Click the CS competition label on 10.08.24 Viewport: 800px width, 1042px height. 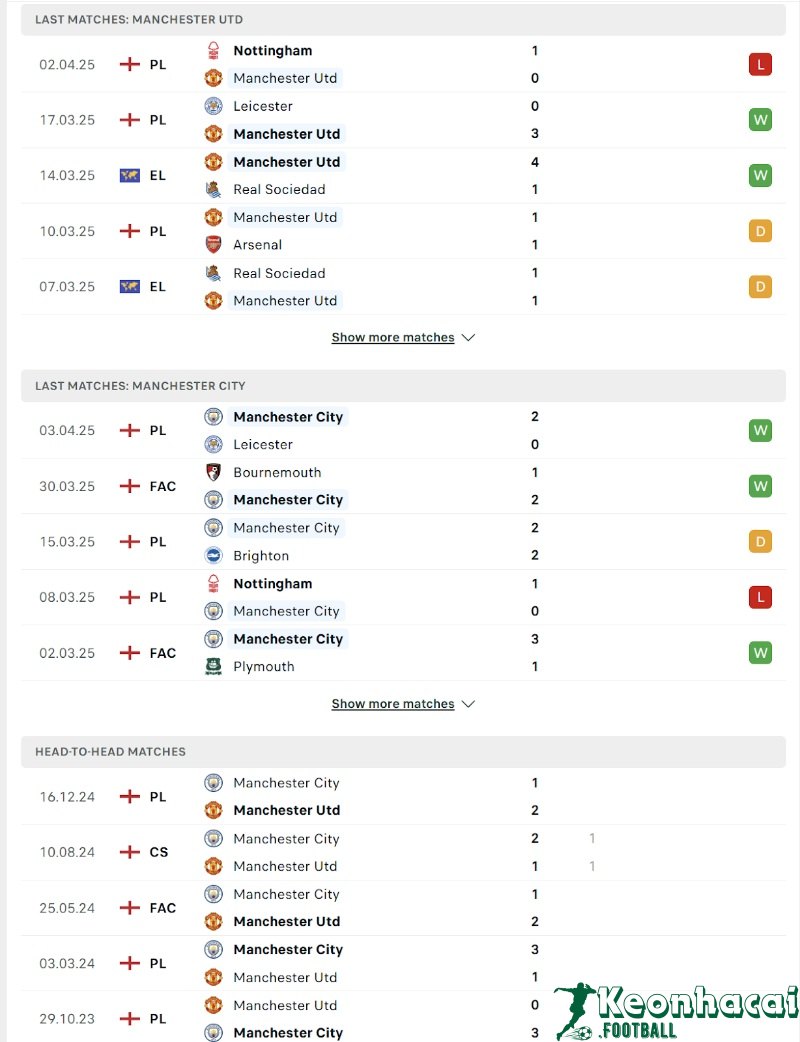159,853
